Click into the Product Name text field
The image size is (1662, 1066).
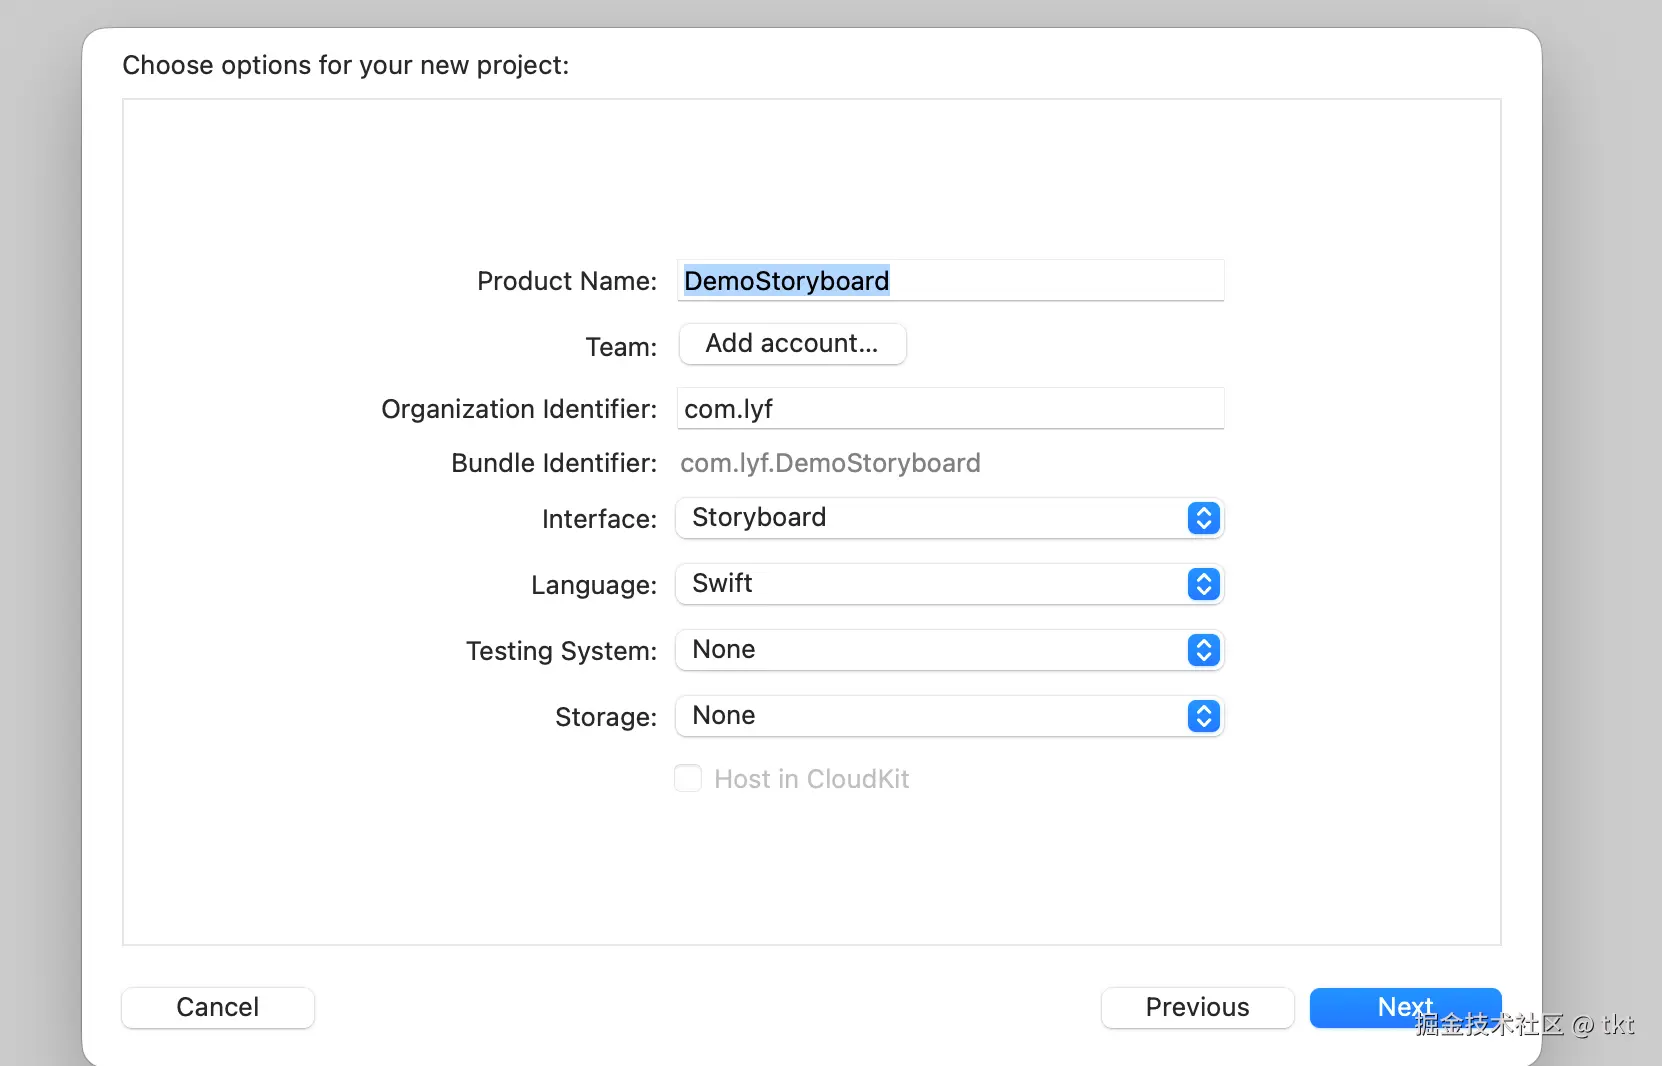click(x=1050, y=281)
